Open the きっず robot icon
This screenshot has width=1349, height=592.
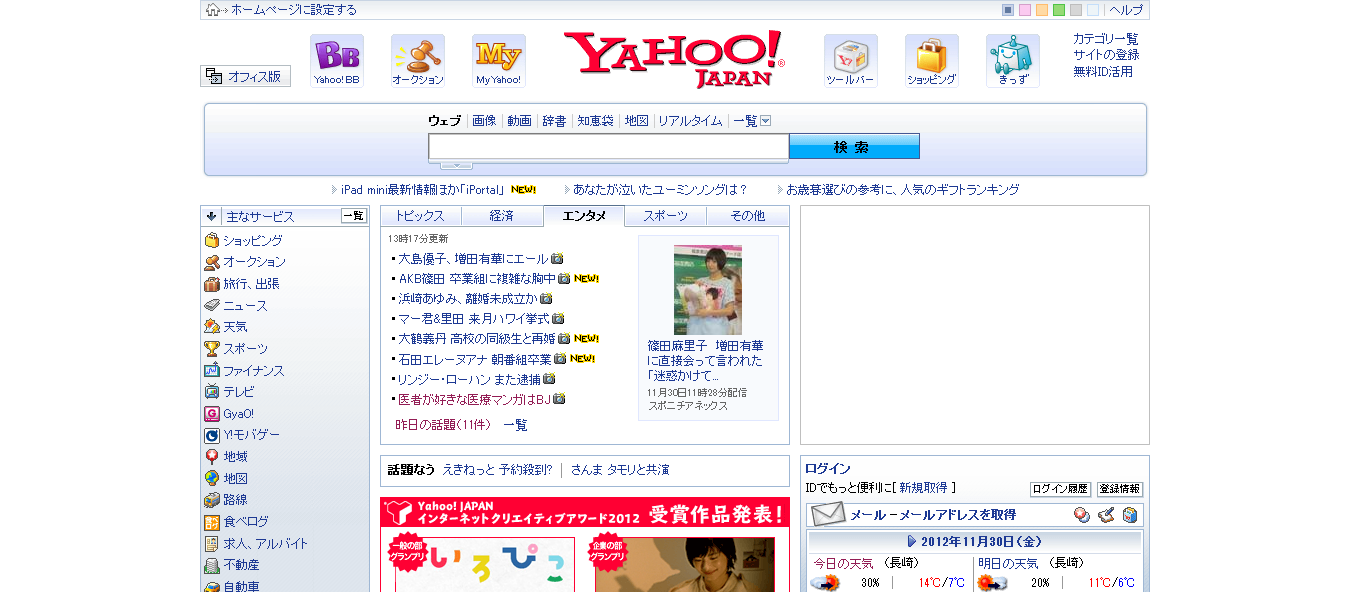pyautogui.click(x=1012, y=61)
